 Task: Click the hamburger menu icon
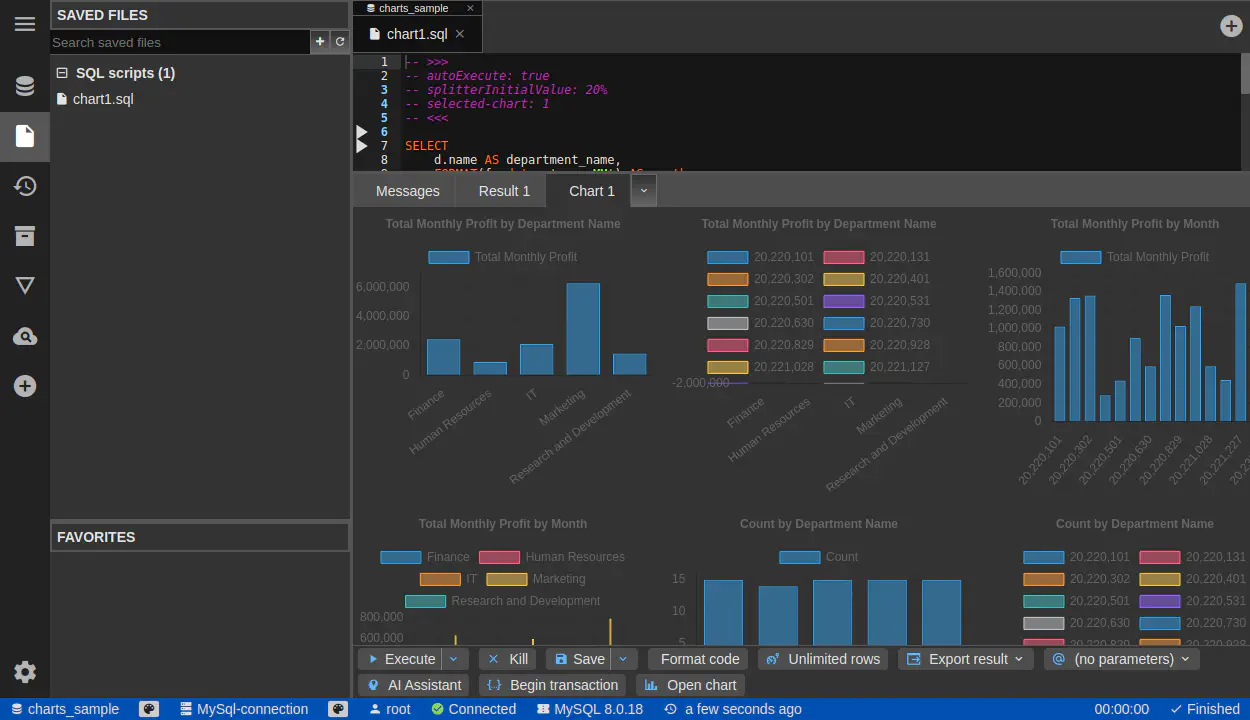click(x=25, y=24)
